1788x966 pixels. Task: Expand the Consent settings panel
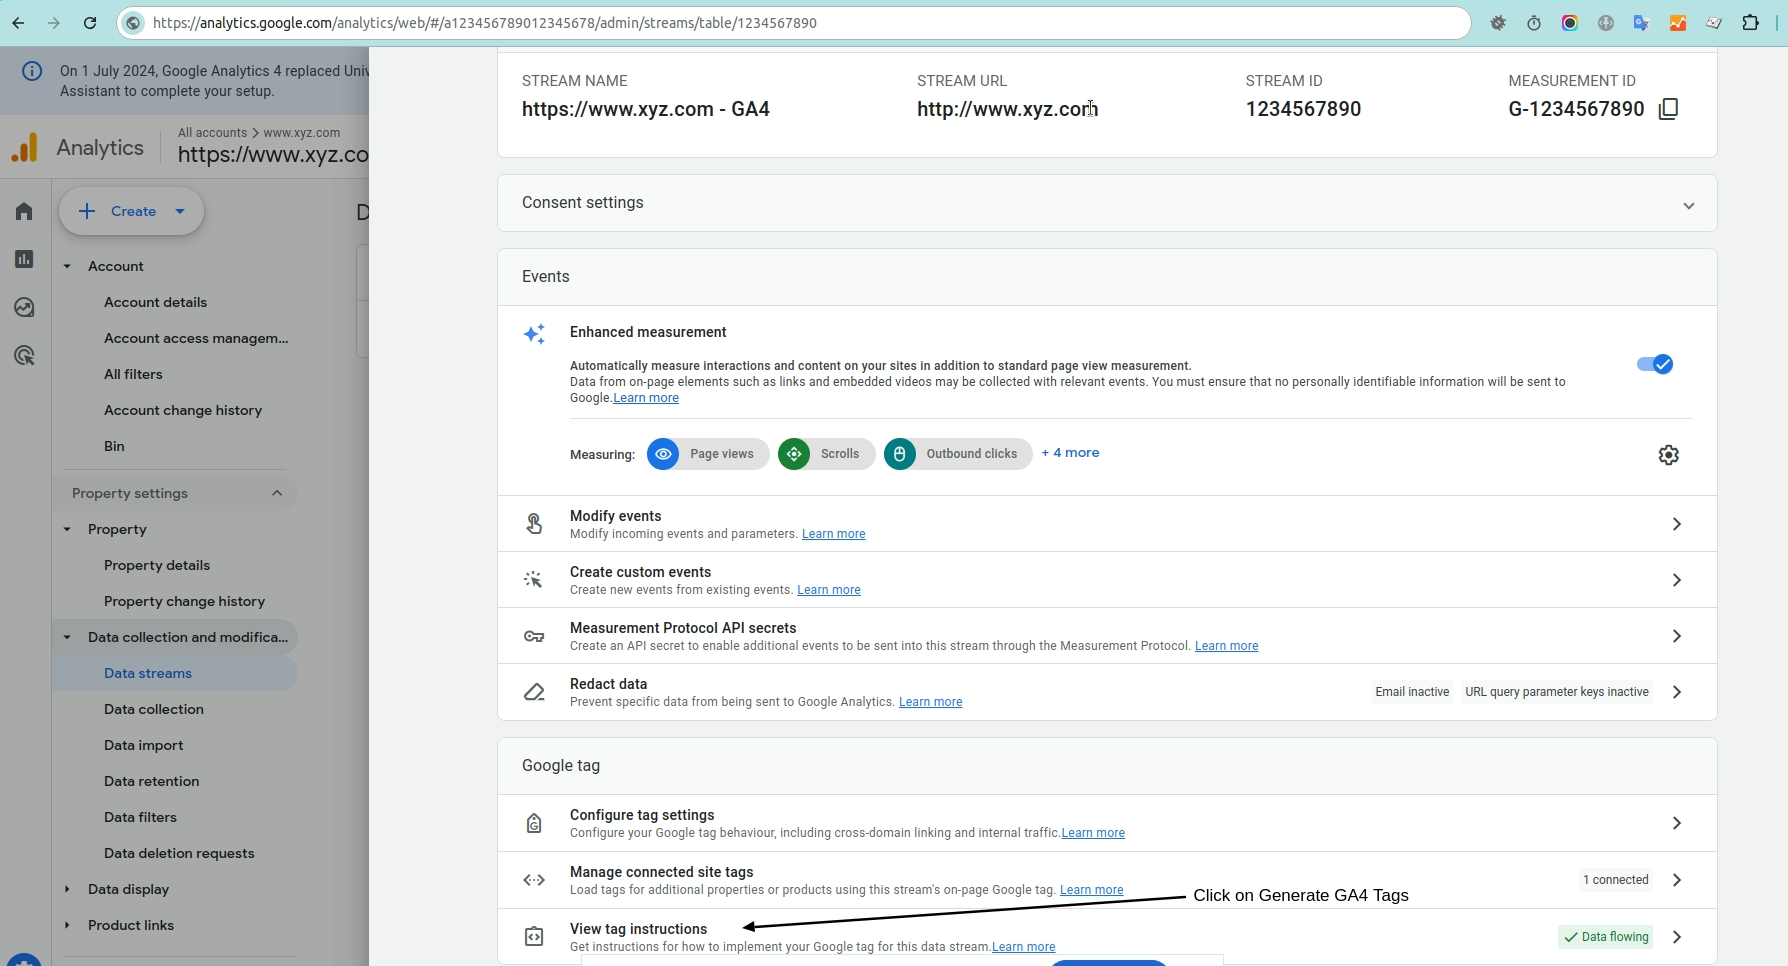(x=1688, y=205)
